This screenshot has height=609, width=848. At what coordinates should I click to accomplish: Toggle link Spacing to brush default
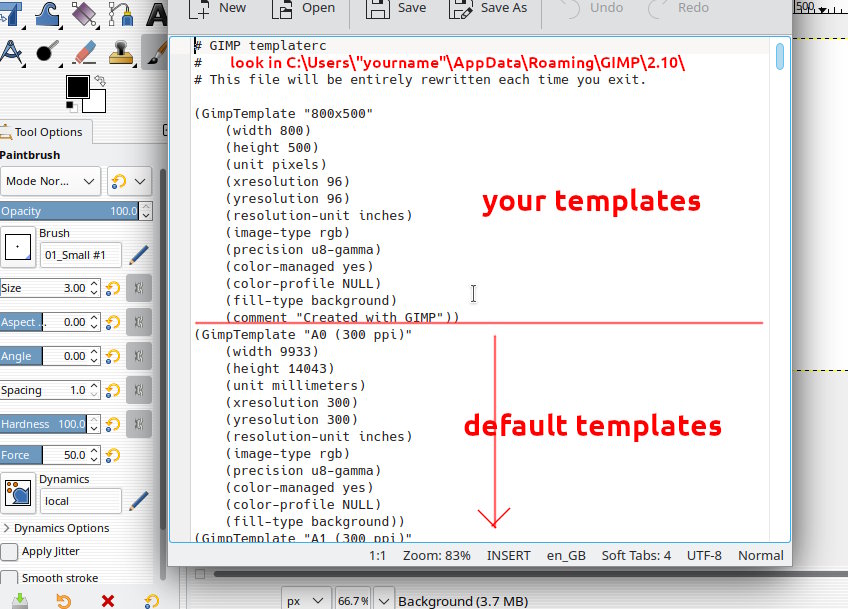pos(138,390)
